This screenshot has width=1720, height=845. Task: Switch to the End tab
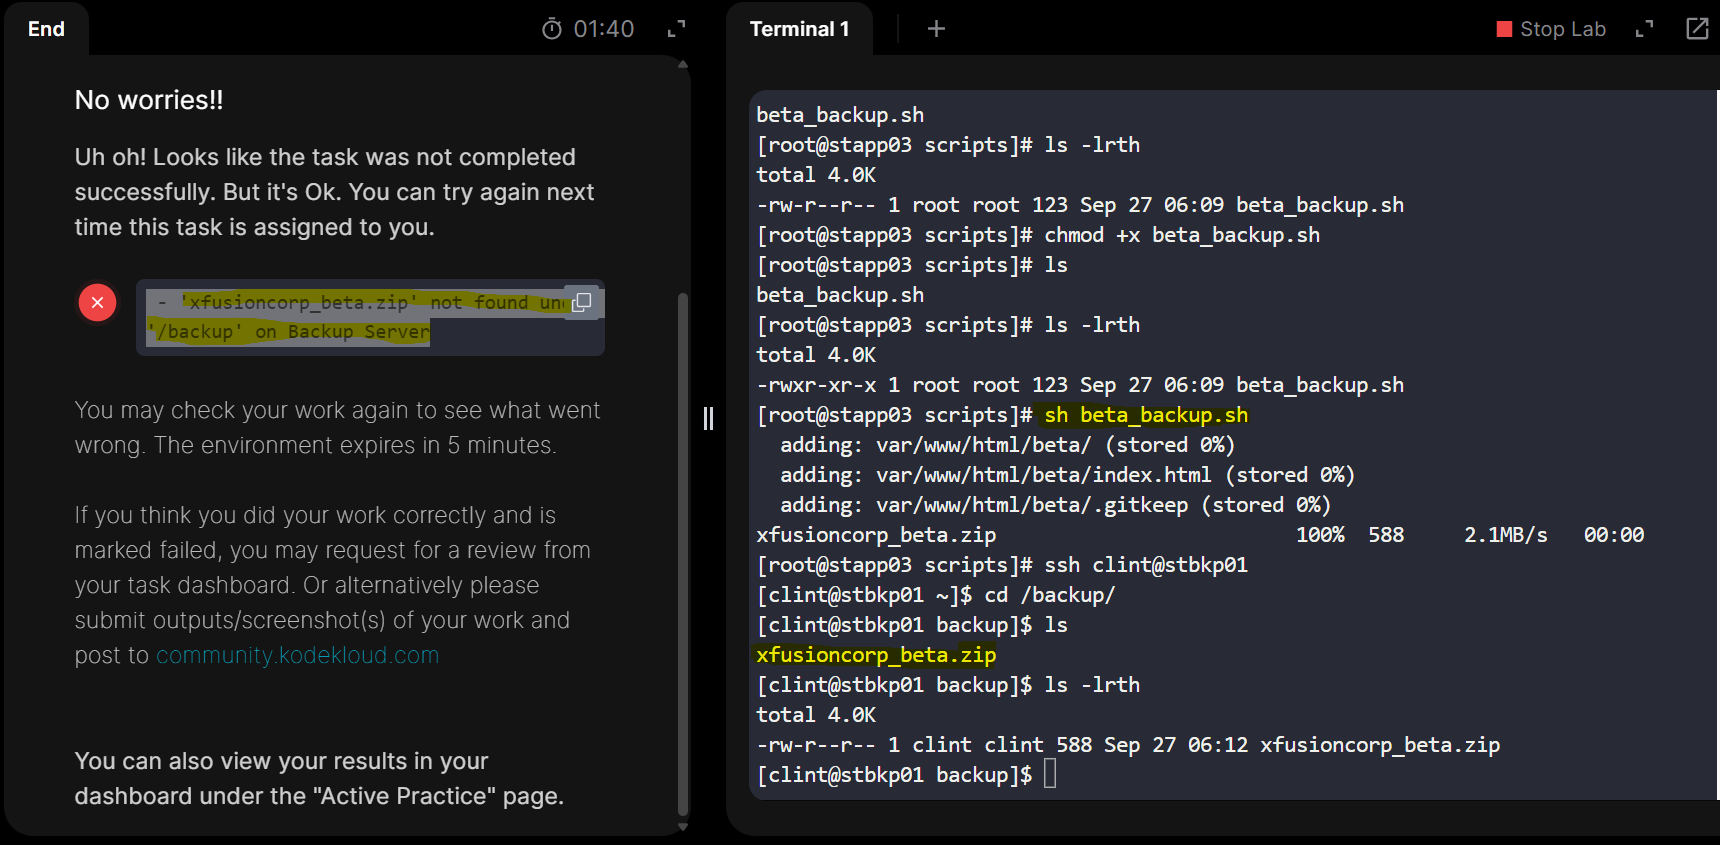[x=46, y=29]
